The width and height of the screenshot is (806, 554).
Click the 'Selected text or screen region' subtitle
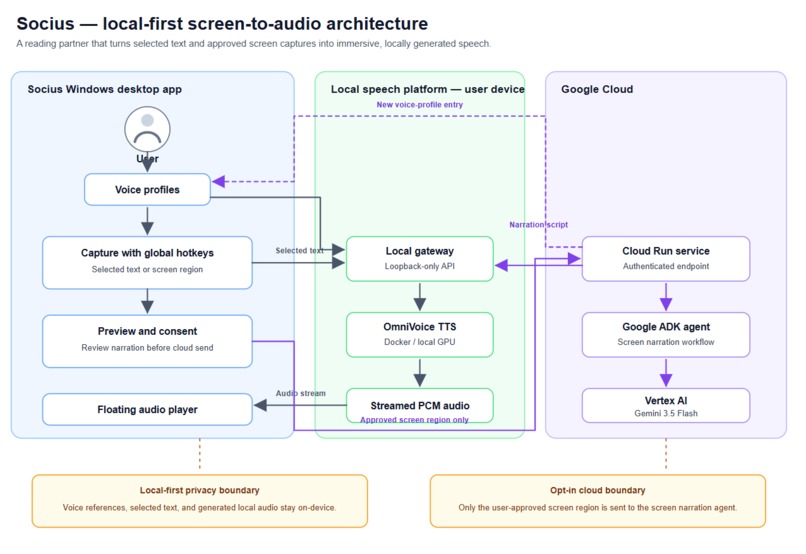[148, 269]
